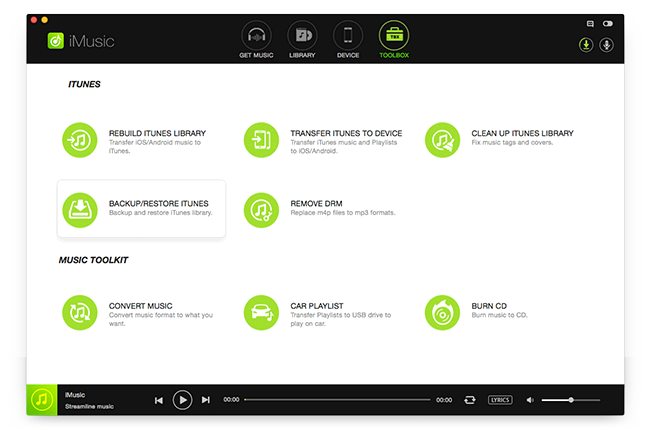Click the microphone record icon
Viewport: 650px width, 430px height.
pos(606,45)
